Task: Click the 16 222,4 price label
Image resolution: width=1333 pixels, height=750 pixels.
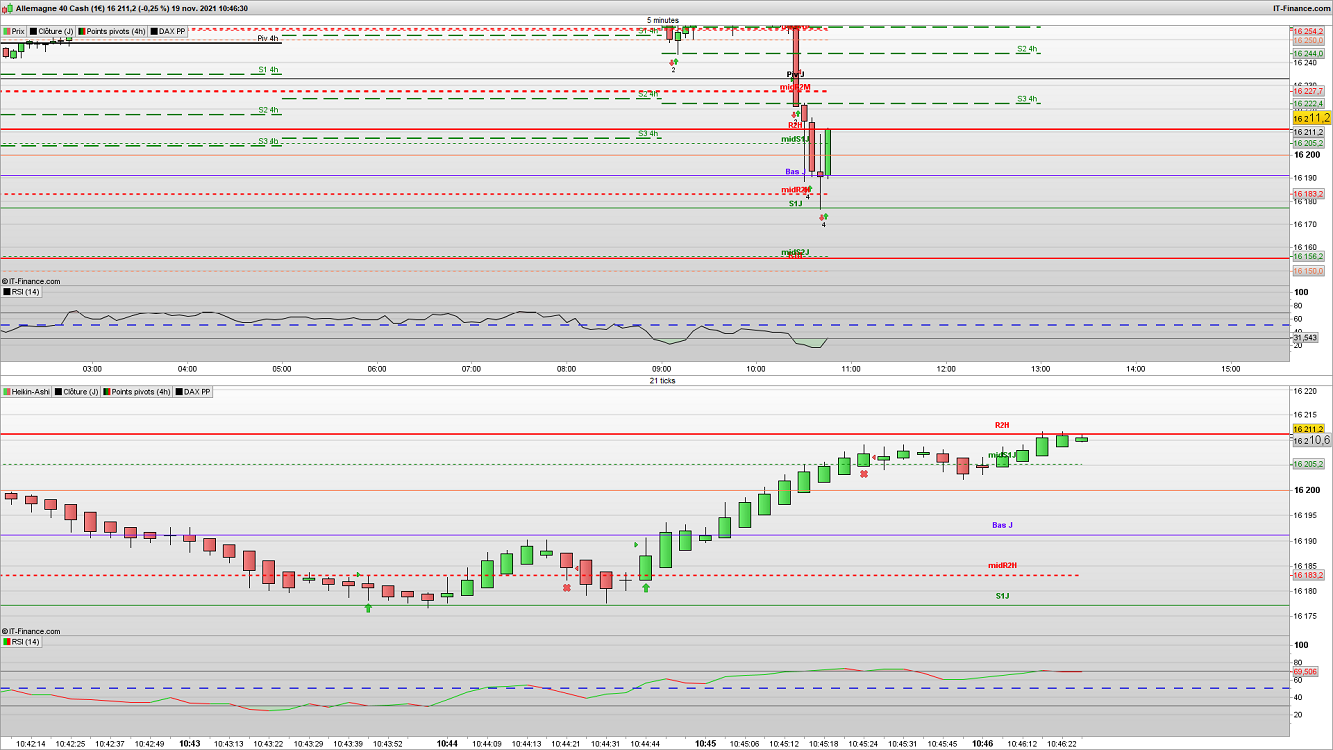Action: pyautogui.click(x=1309, y=103)
